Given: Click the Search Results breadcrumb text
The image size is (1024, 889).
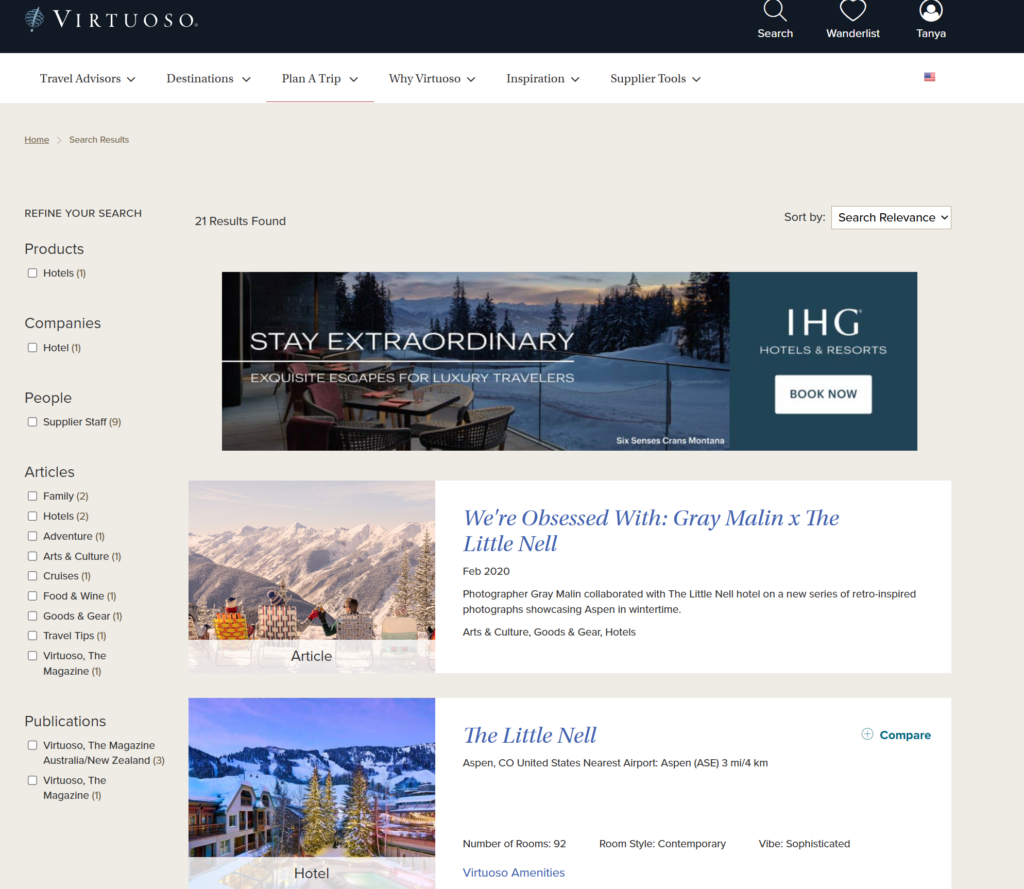Looking at the screenshot, I should 99,140.
